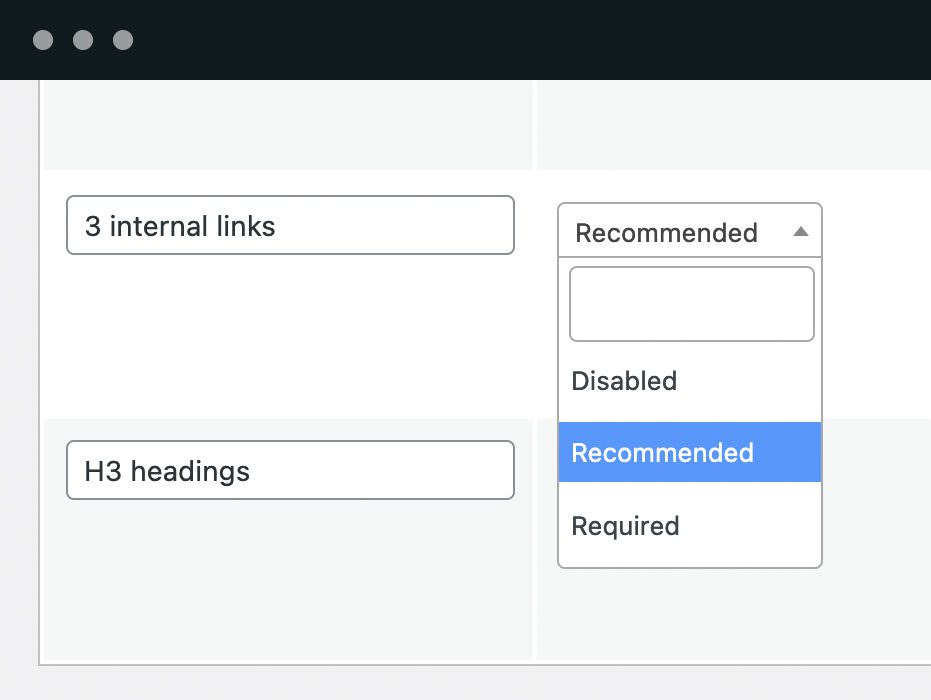Click the middle window control dot

coord(83,40)
